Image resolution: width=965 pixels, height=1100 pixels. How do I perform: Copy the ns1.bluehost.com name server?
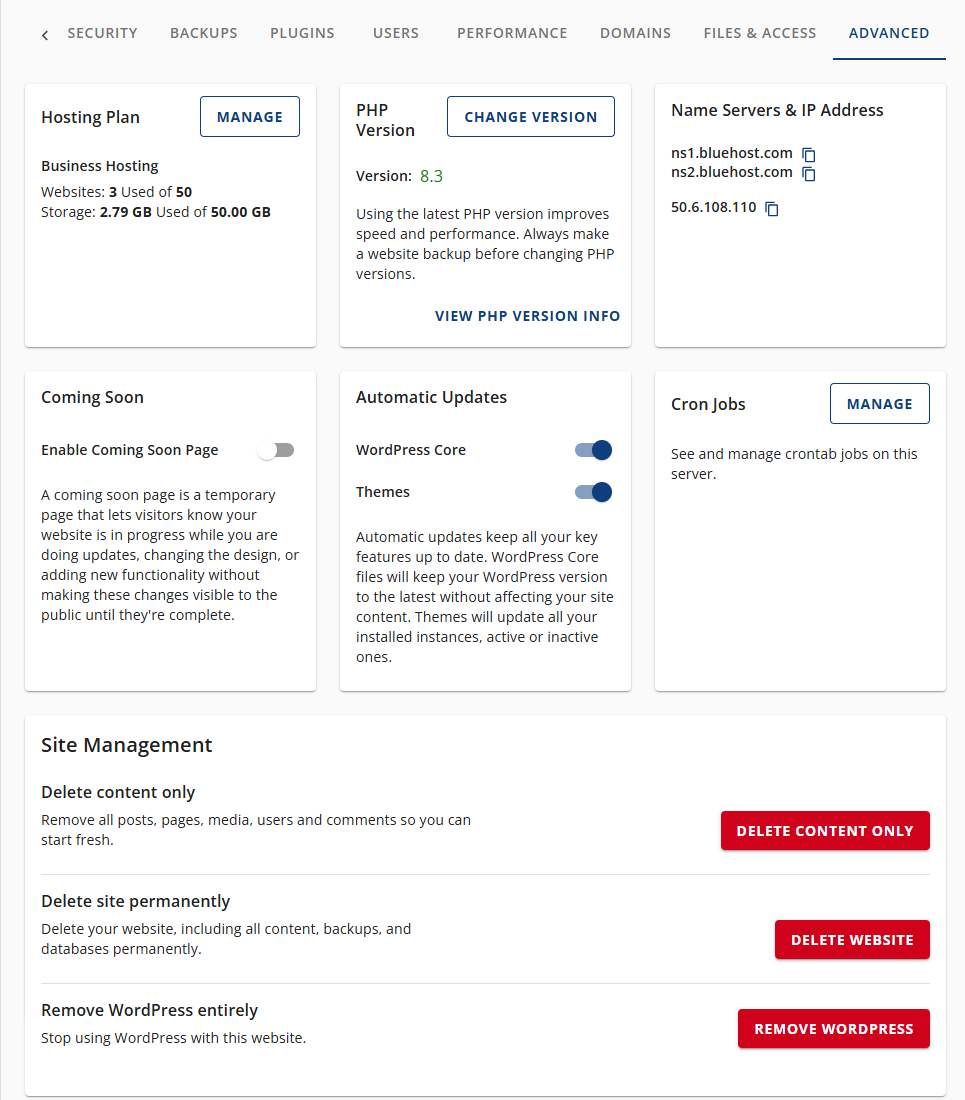[808, 154]
